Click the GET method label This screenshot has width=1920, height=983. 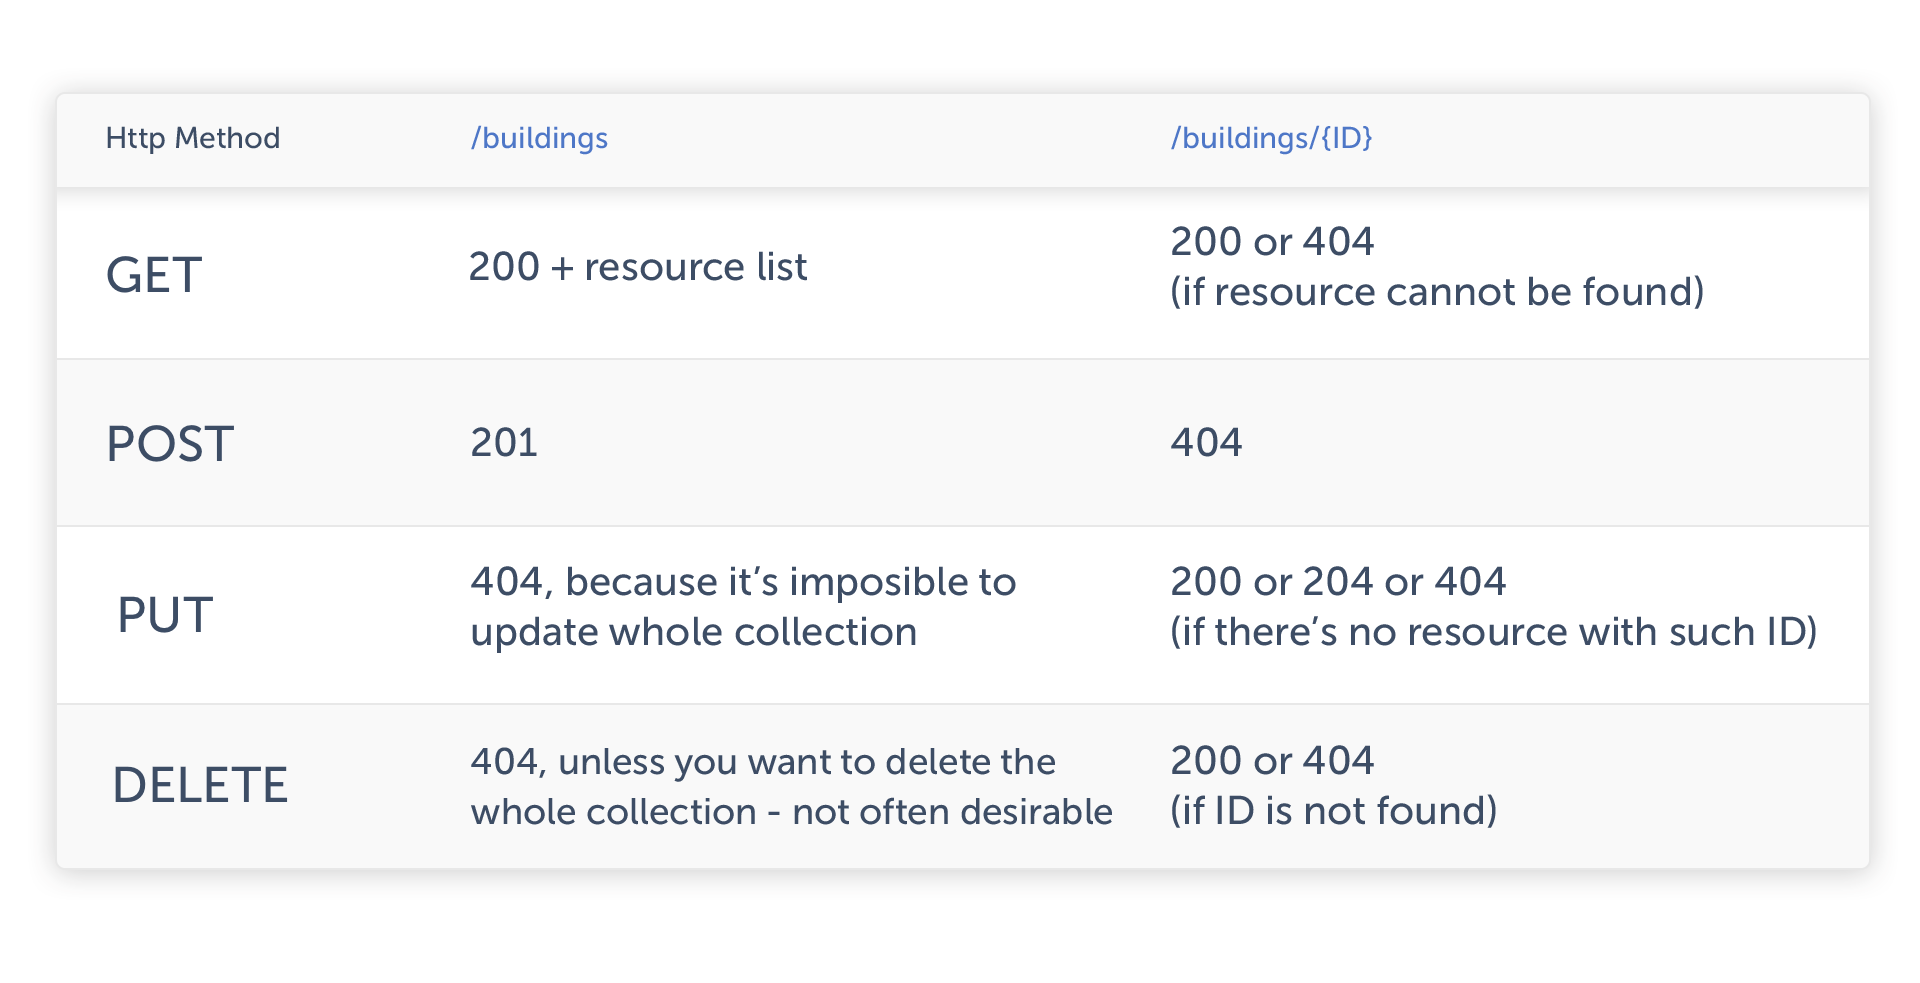click(154, 275)
